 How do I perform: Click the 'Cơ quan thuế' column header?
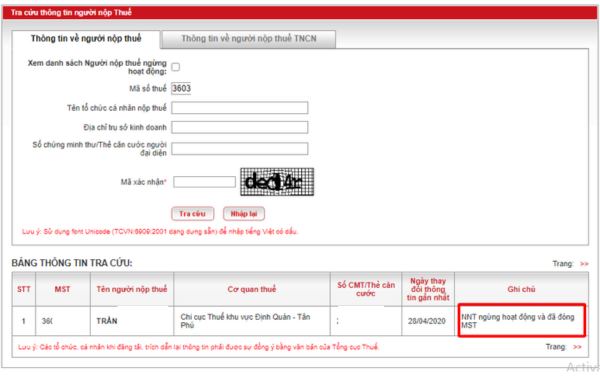(x=252, y=289)
